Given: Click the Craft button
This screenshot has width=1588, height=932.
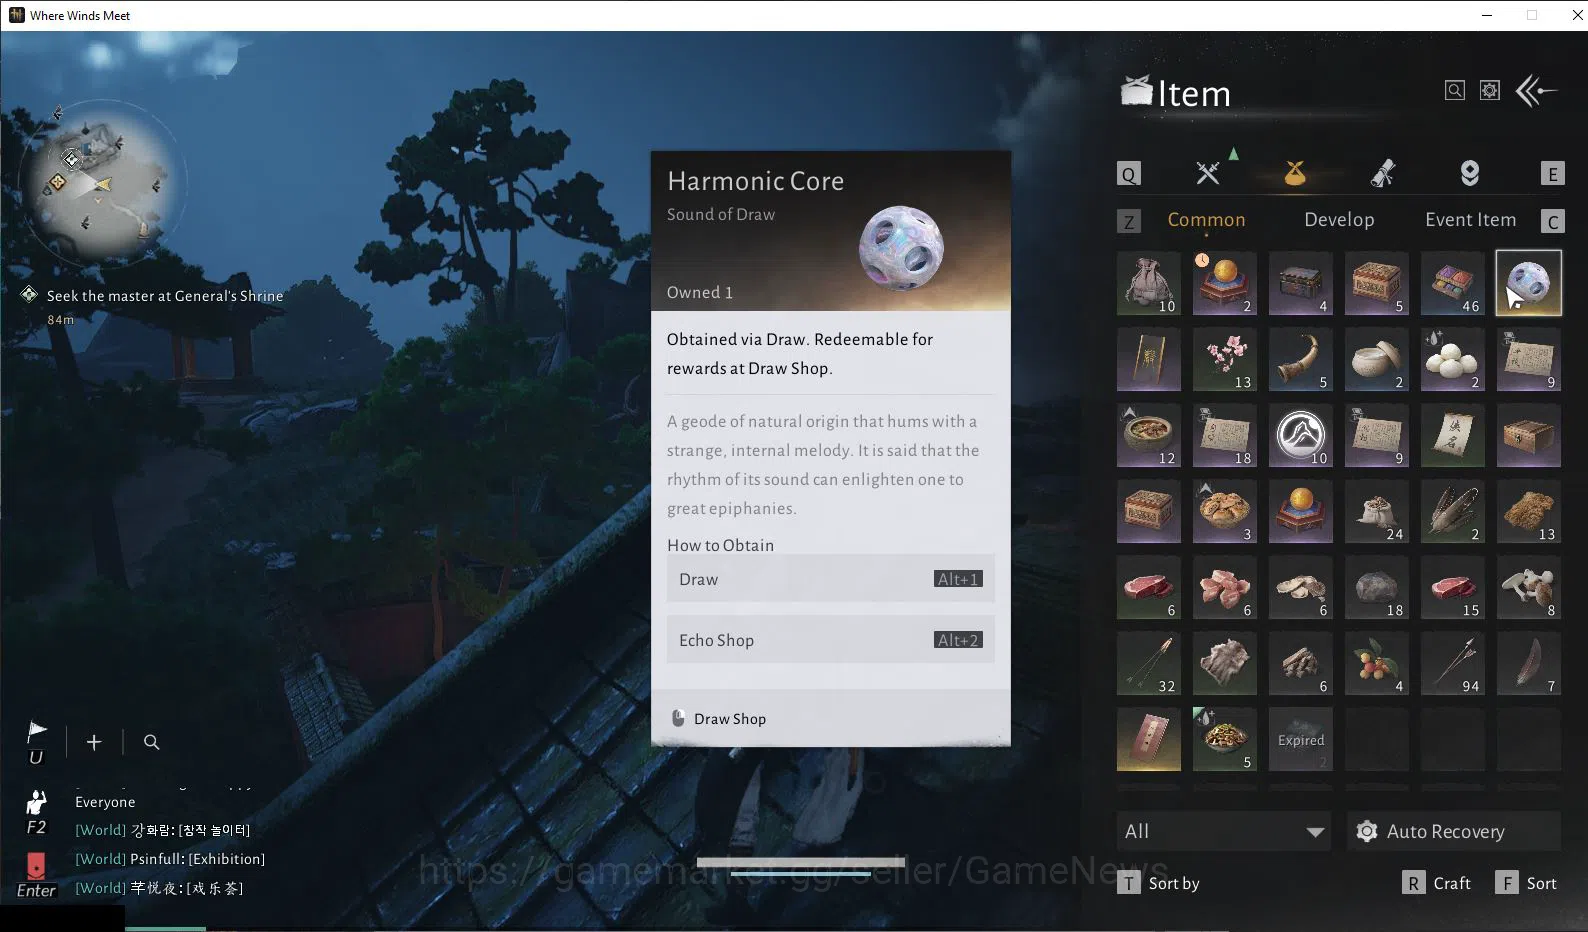Looking at the screenshot, I should point(1437,883).
